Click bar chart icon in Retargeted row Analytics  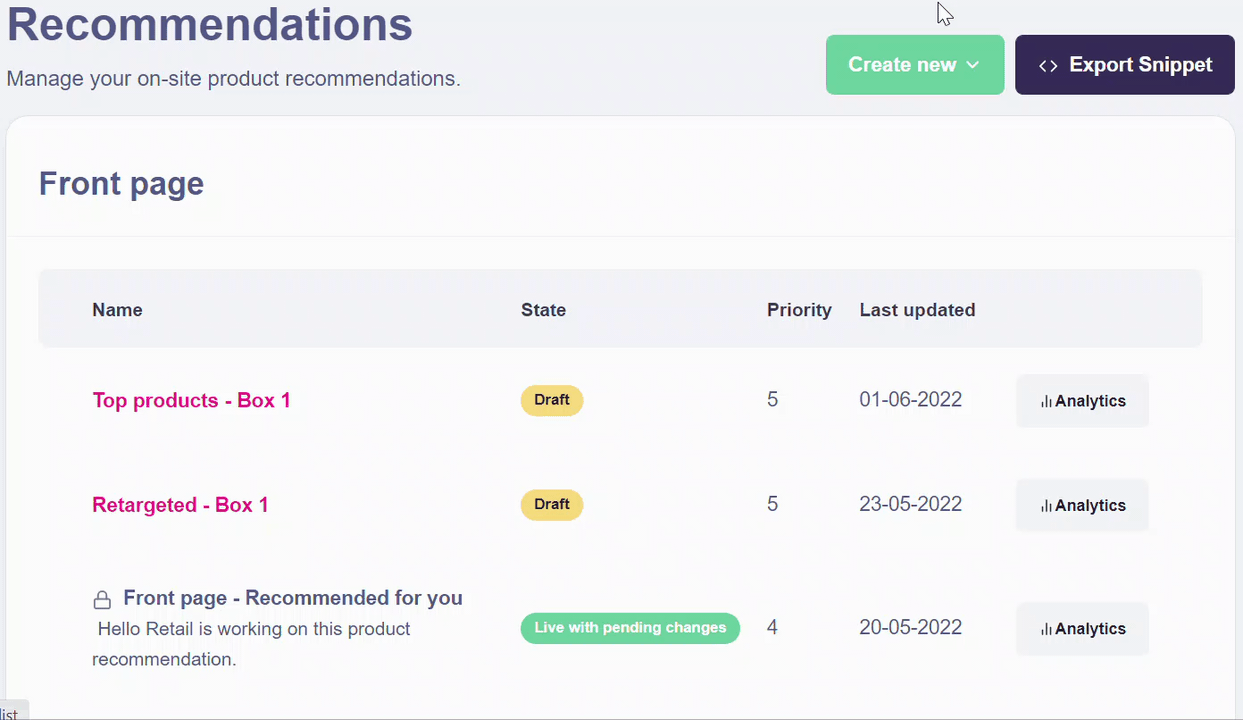pos(1046,506)
